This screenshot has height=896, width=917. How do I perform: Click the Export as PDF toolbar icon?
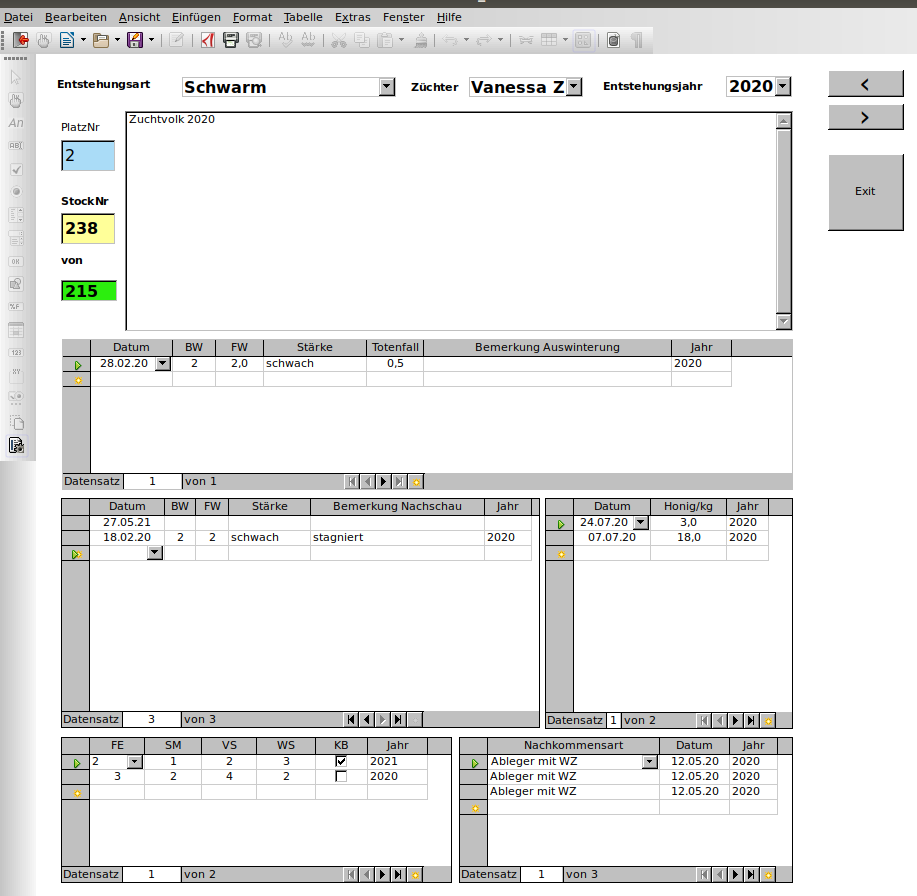coord(207,40)
